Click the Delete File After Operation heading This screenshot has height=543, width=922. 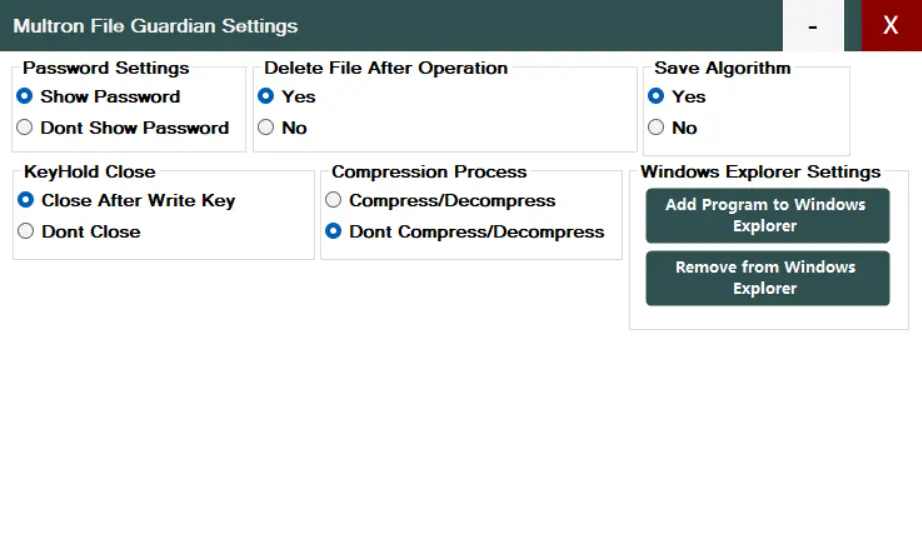(x=386, y=68)
